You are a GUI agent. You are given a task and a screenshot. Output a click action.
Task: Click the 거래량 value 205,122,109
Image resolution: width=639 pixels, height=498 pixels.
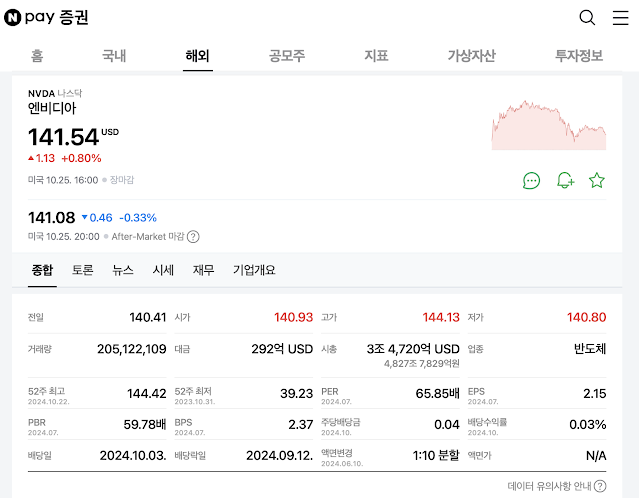[132, 349]
